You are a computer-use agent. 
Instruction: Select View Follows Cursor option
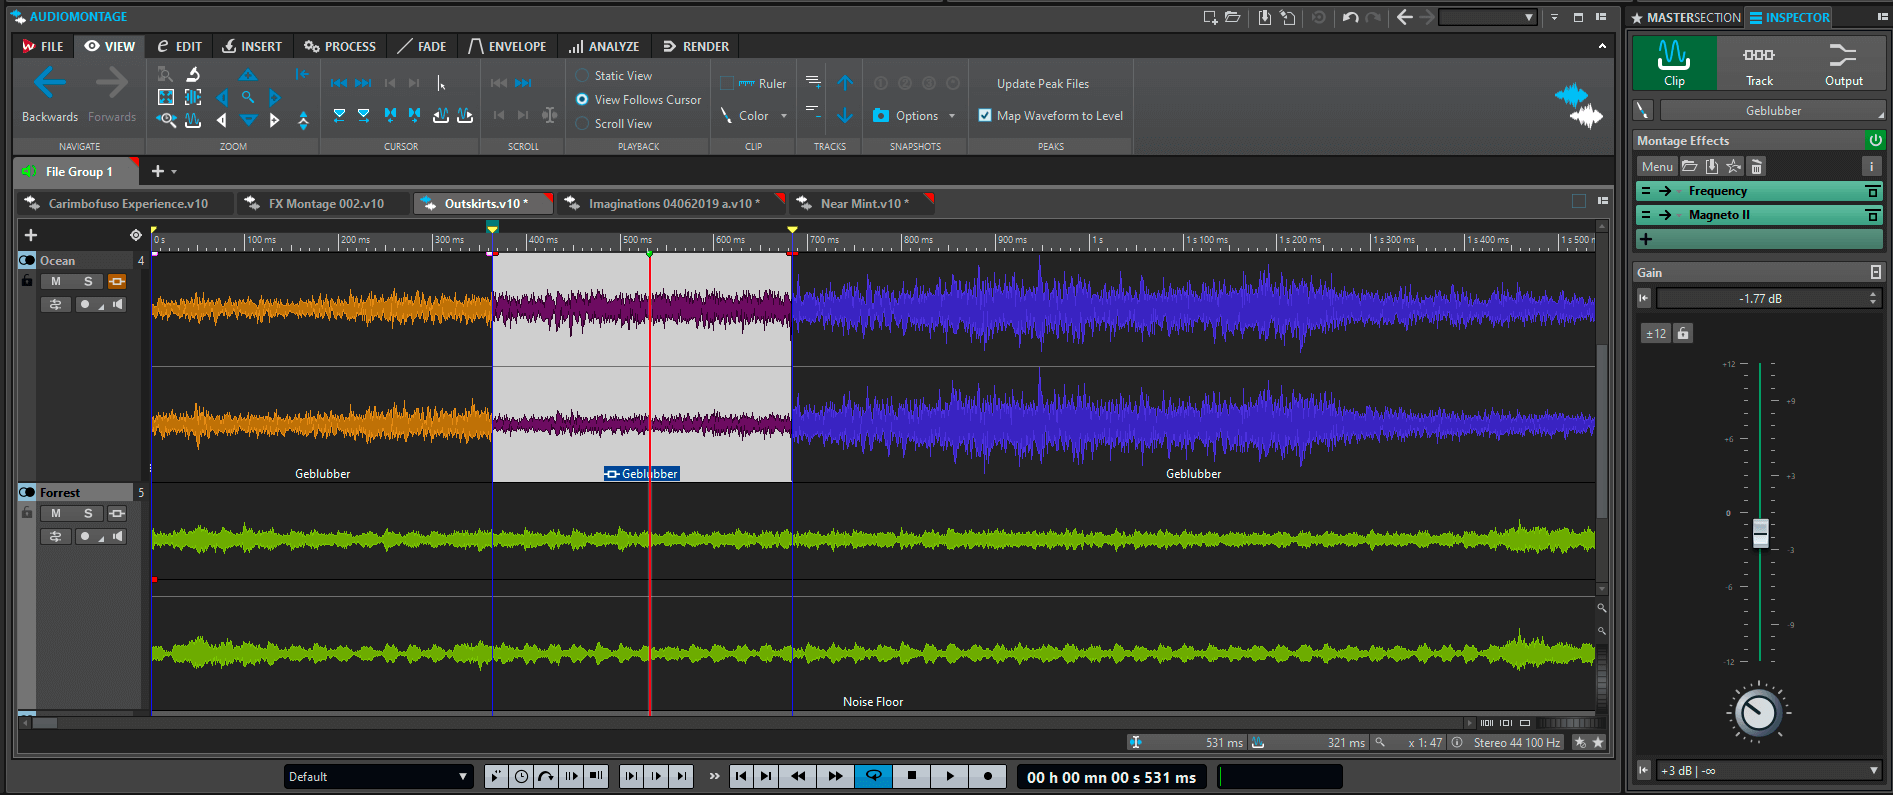(x=582, y=100)
